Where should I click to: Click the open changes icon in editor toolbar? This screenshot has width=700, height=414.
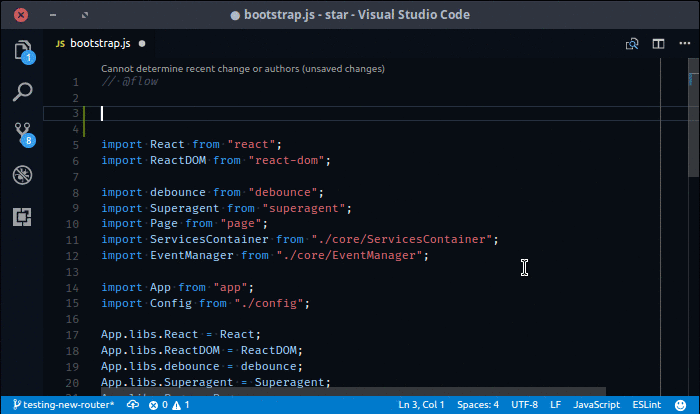pyautogui.click(x=632, y=44)
